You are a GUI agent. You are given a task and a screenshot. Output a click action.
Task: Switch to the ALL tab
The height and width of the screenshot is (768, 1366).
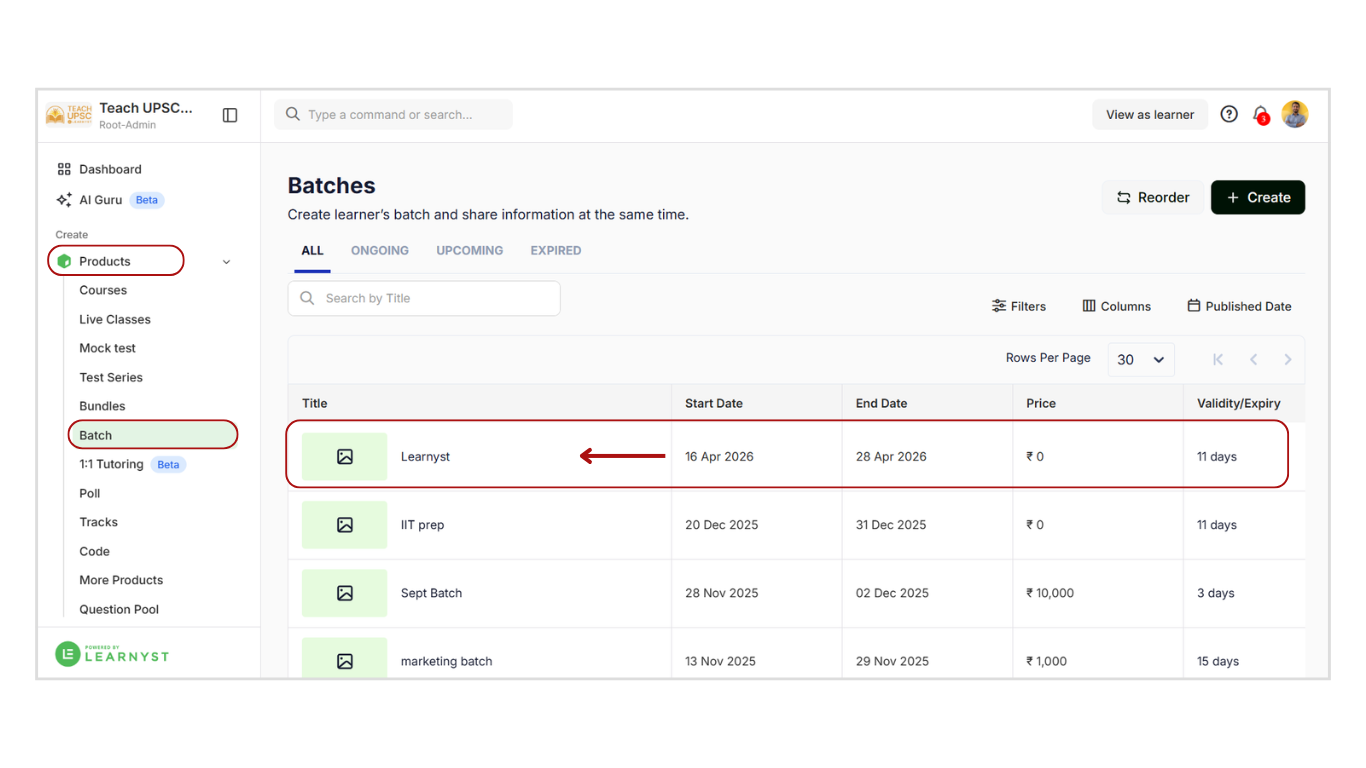(x=313, y=251)
